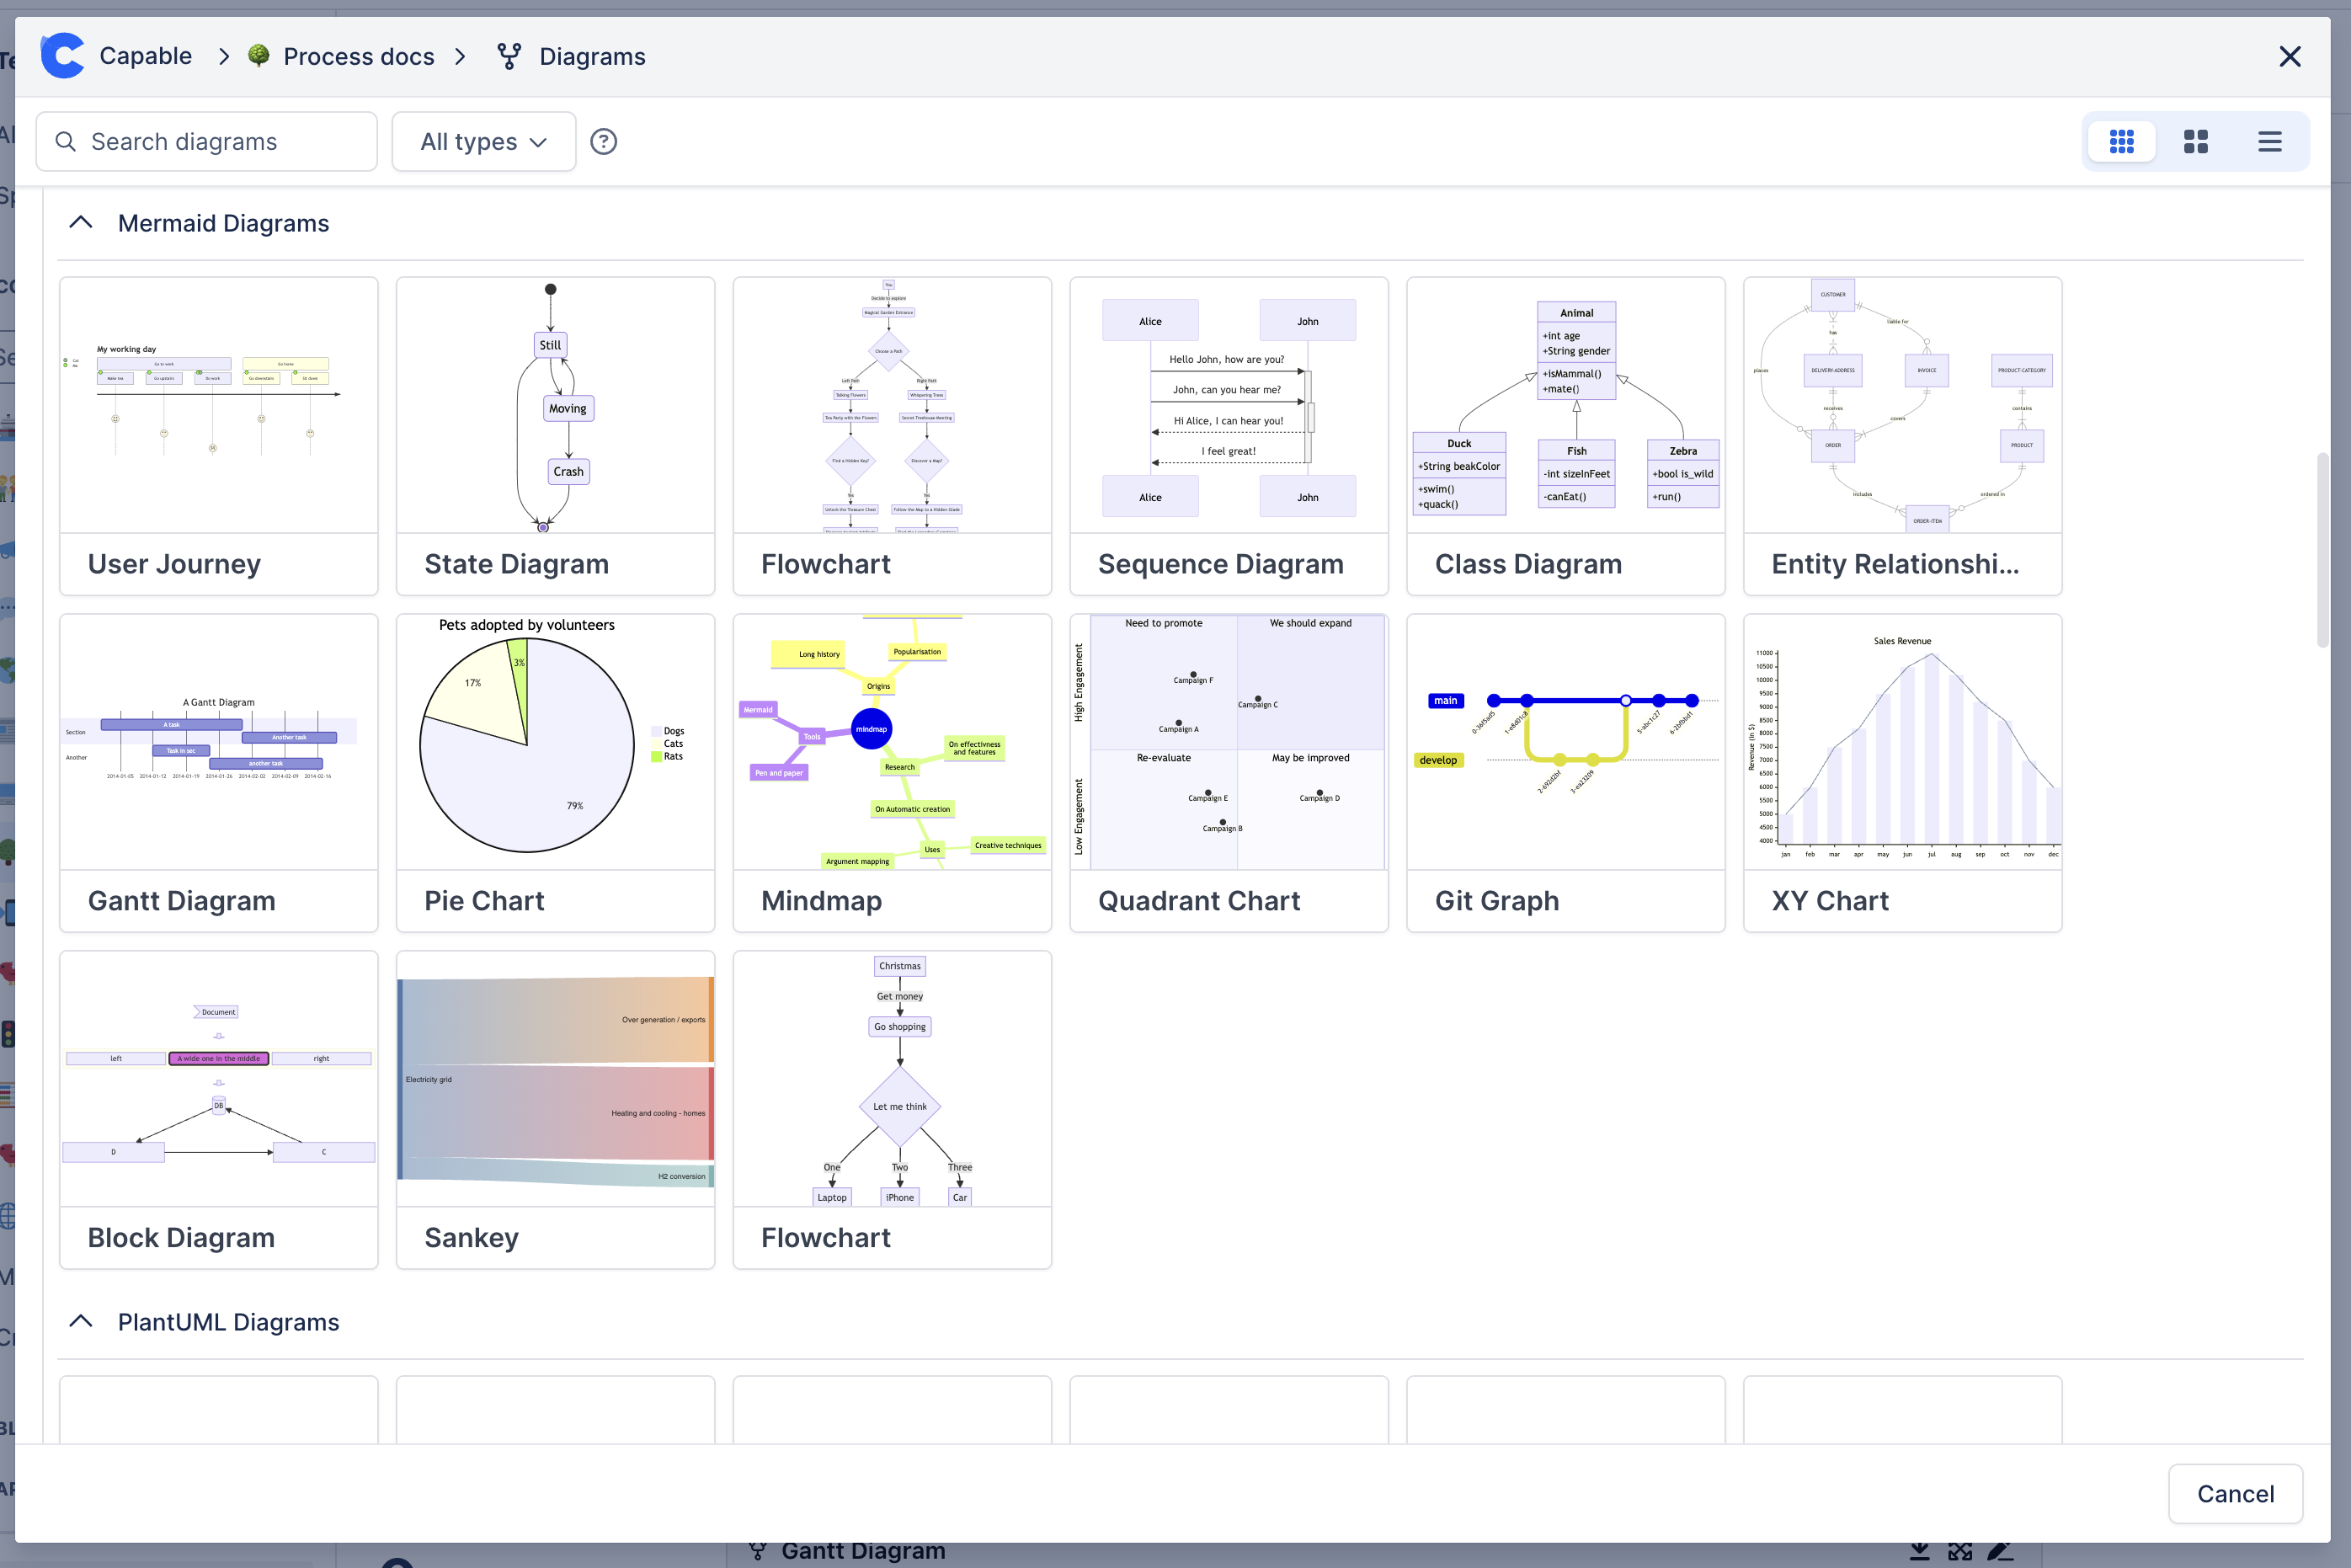This screenshot has width=2351, height=1568.
Task: Click the Cancel button
Action: click(x=2234, y=1493)
